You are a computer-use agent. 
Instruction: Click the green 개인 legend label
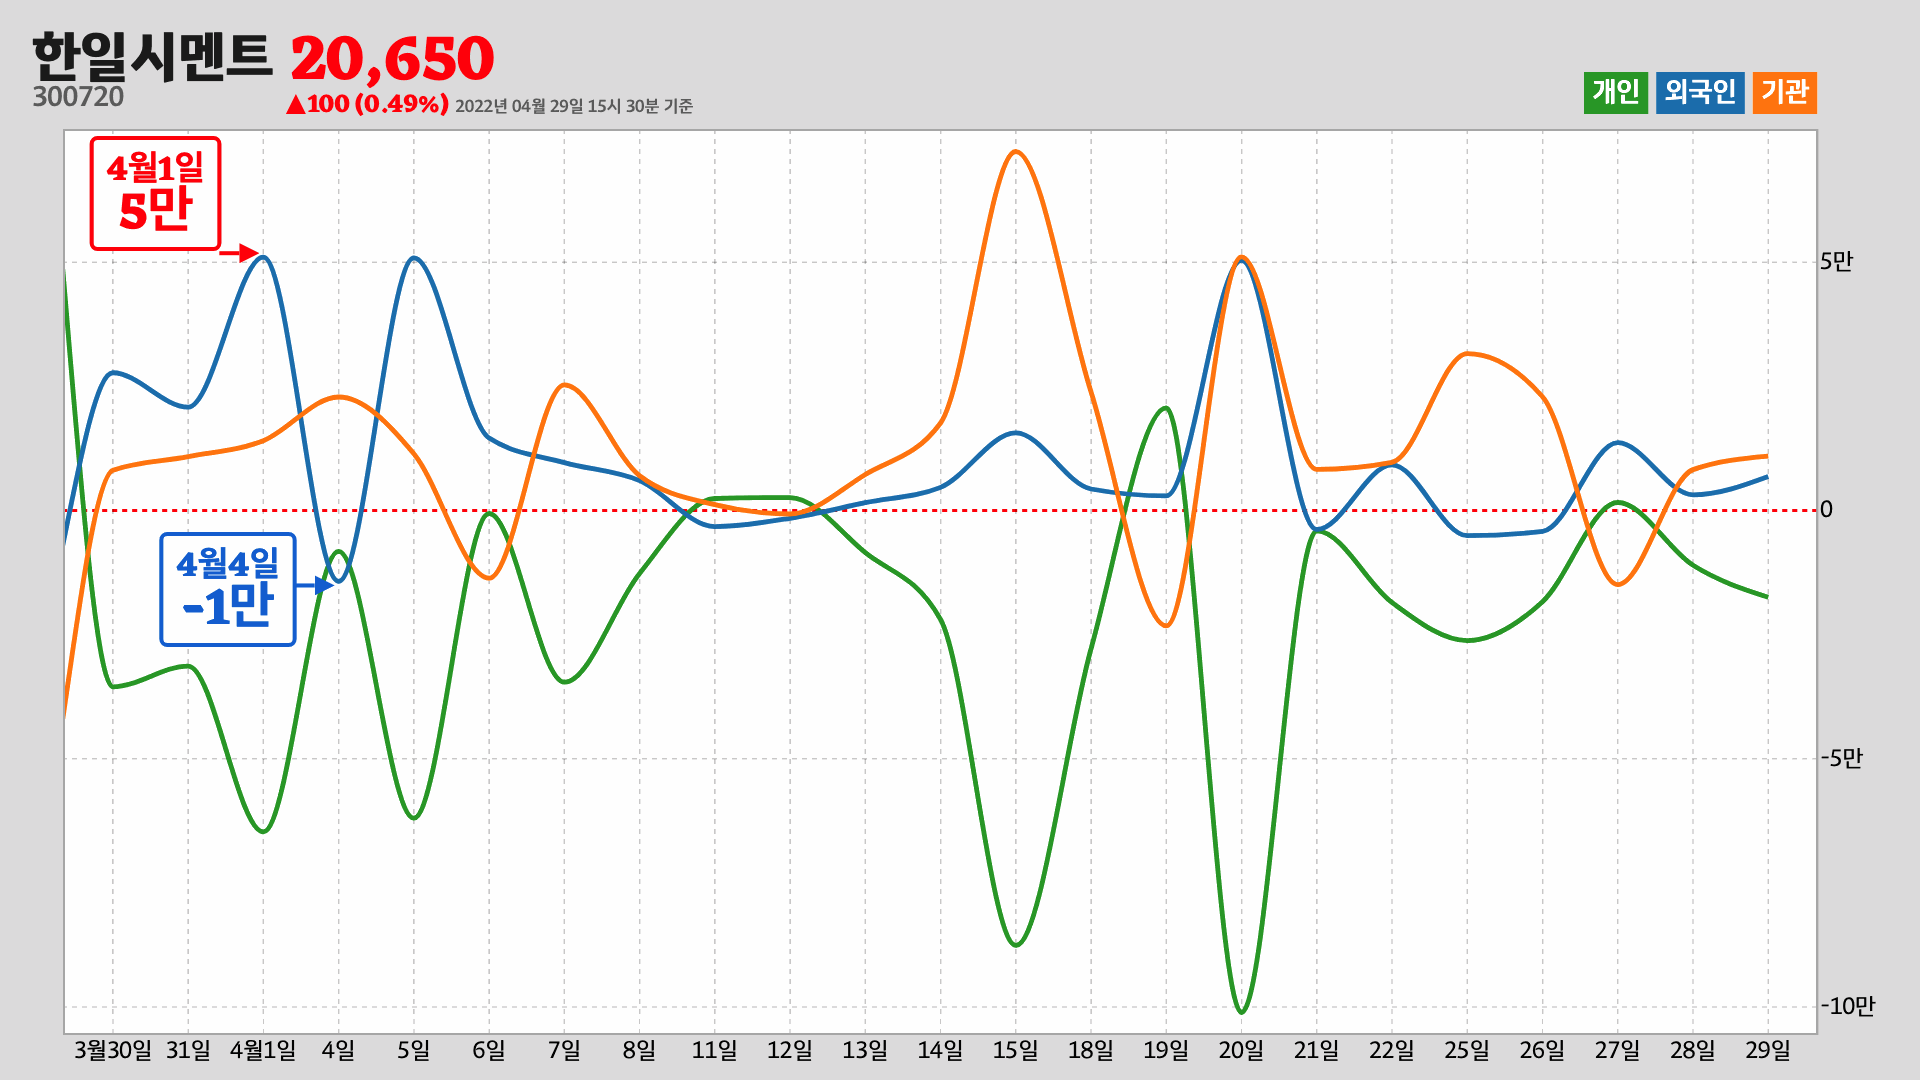tap(1615, 93)
